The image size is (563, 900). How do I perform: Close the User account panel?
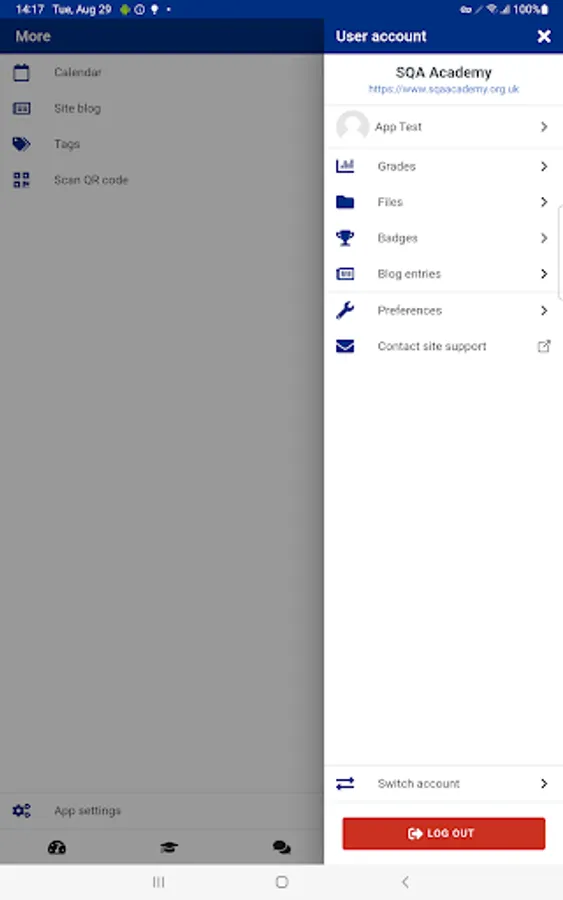point(544,36)
